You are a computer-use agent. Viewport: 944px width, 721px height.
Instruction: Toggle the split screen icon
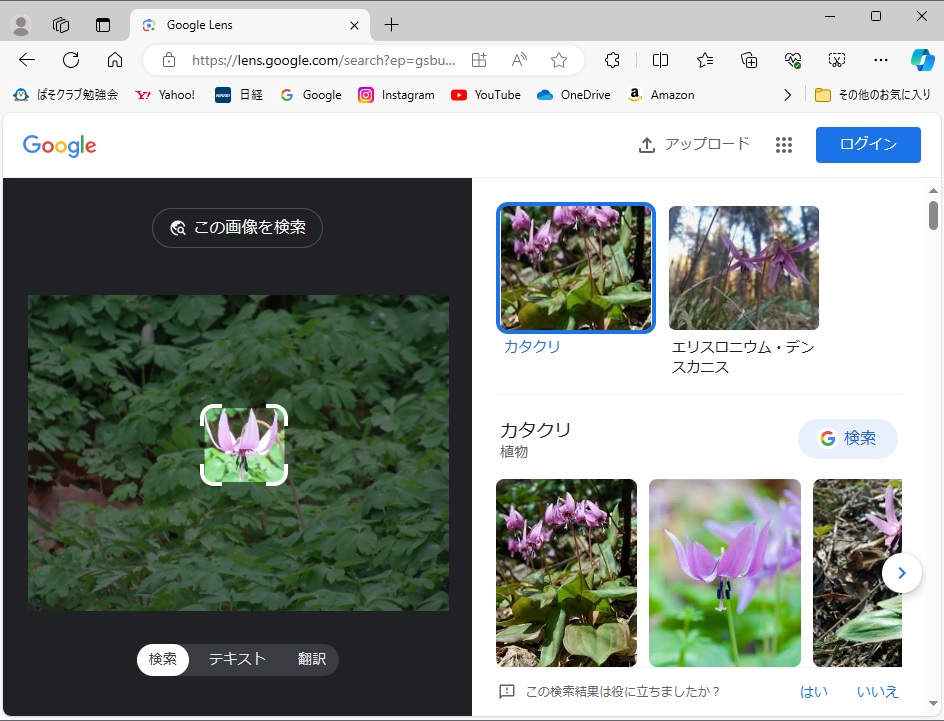click(x=660, y=60)
